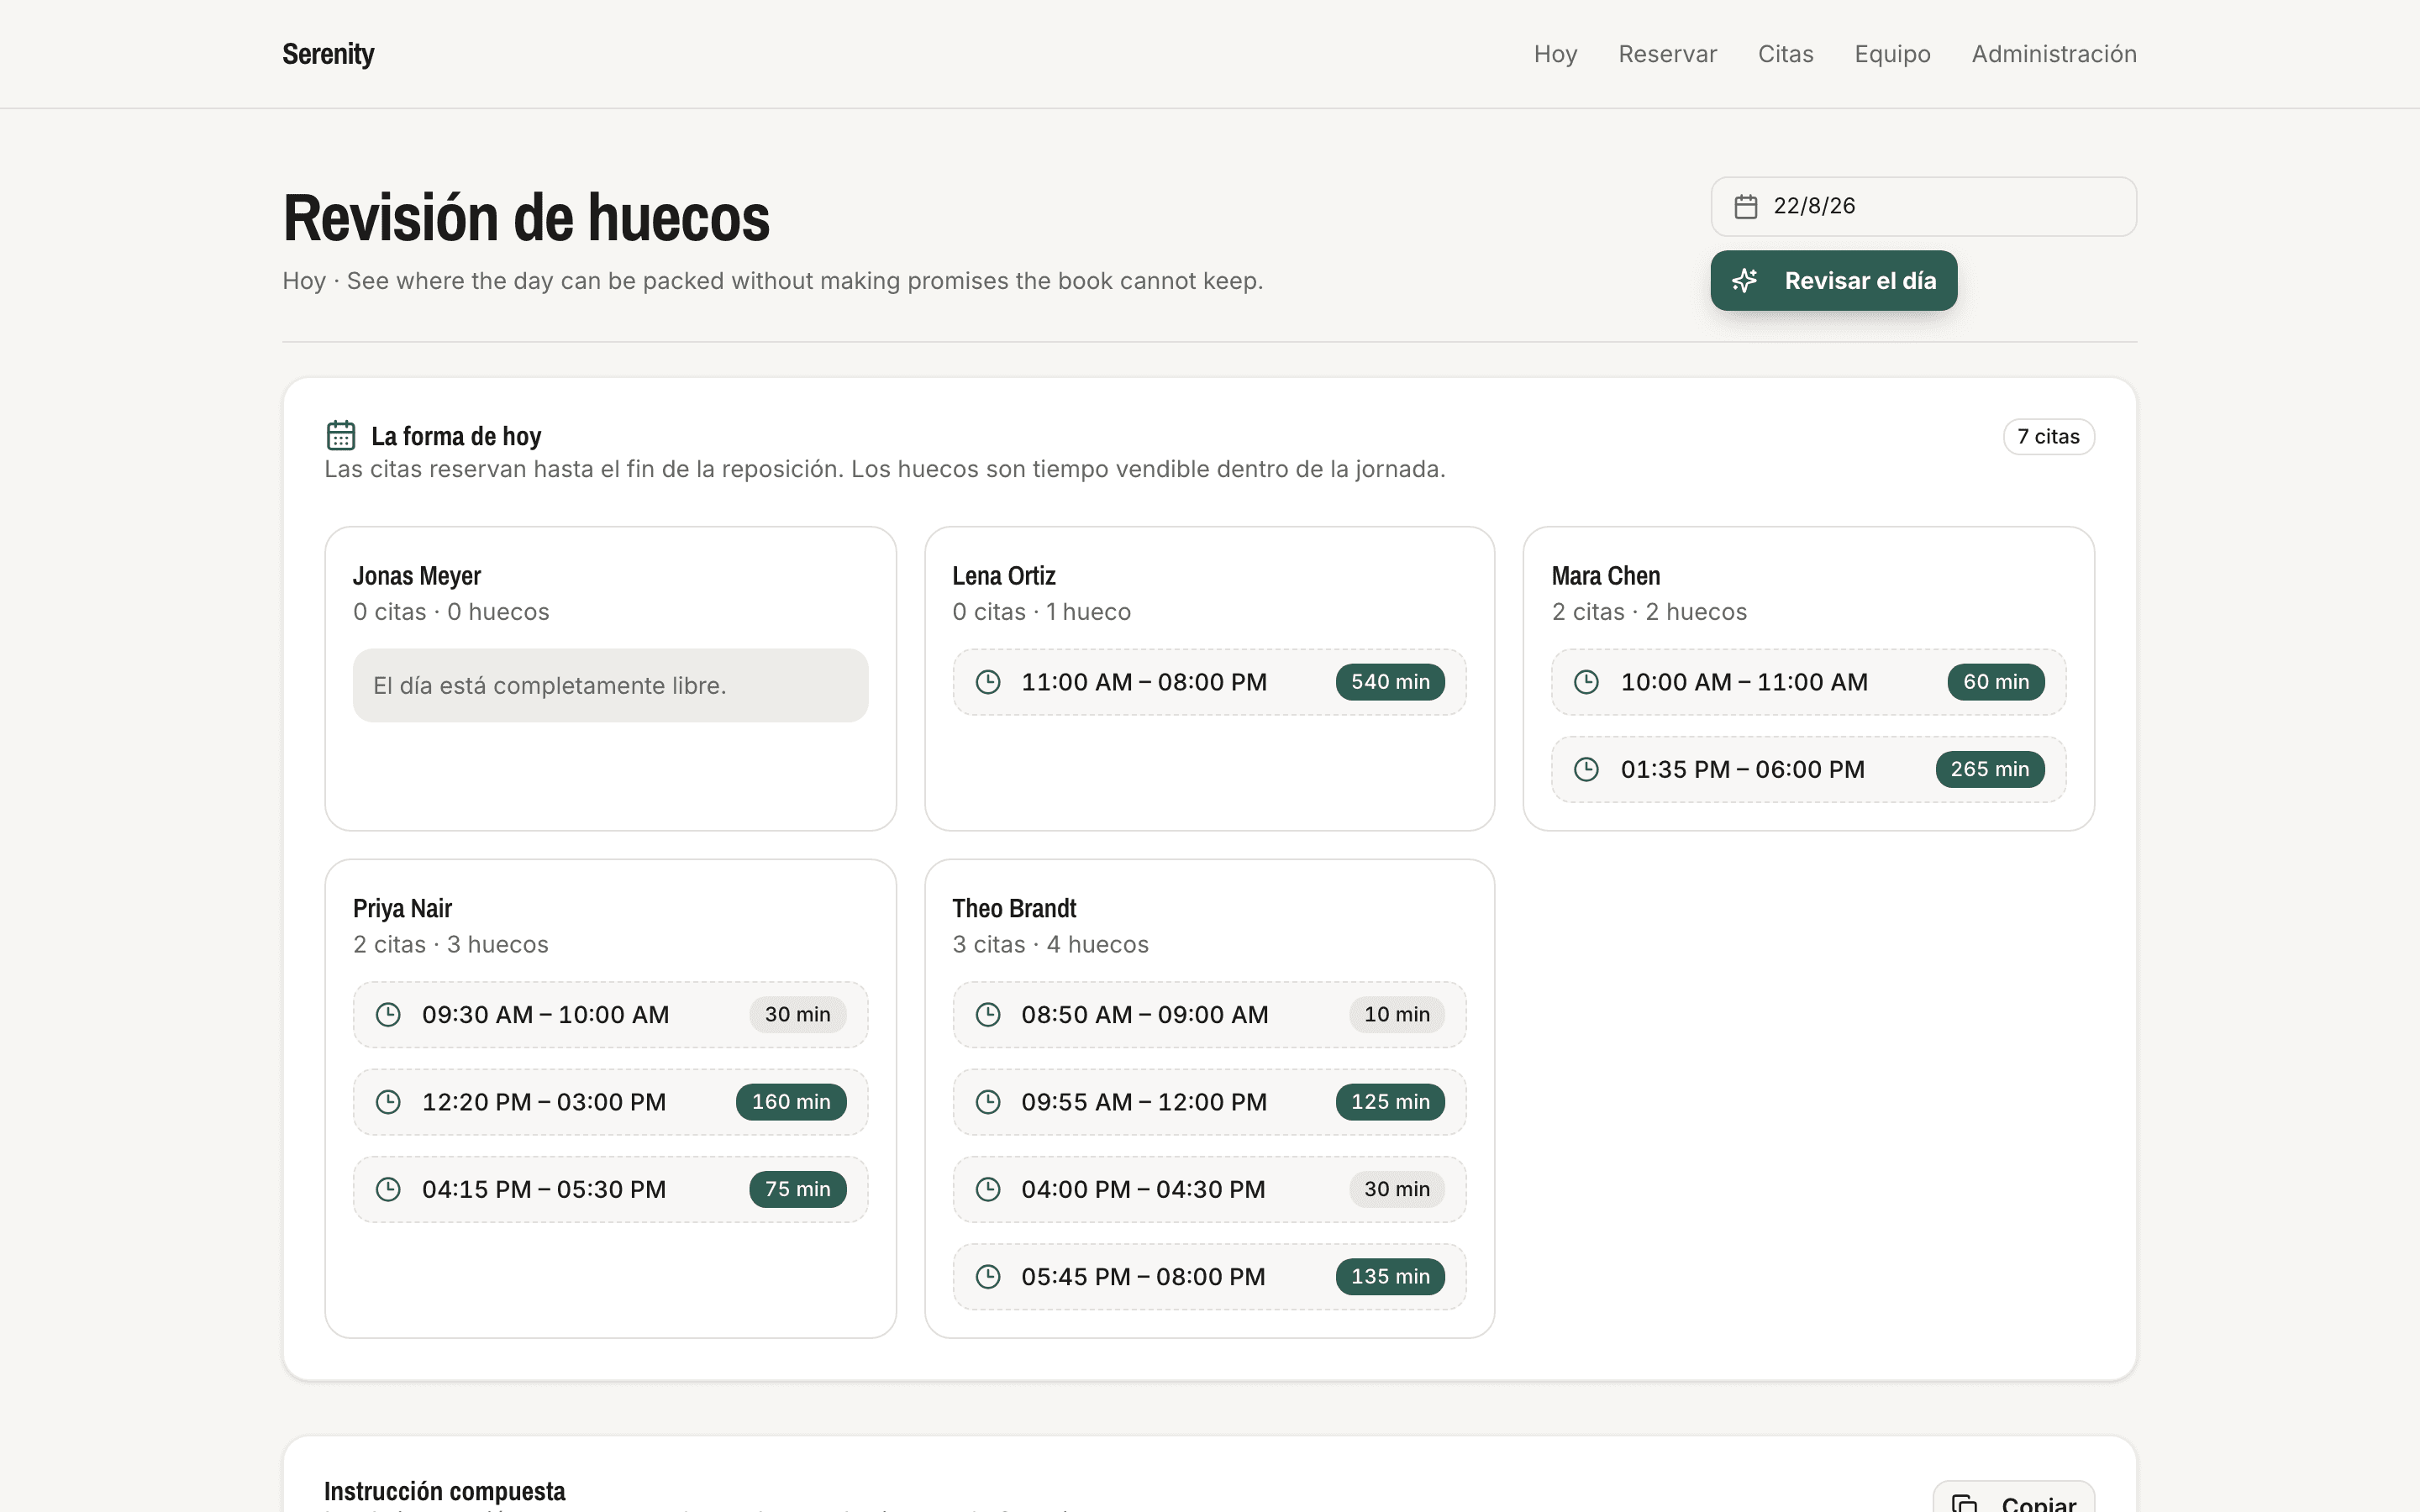Select the Theo Brandt card name
Screen dimensions: 2420x1512
click(1014, 909)
